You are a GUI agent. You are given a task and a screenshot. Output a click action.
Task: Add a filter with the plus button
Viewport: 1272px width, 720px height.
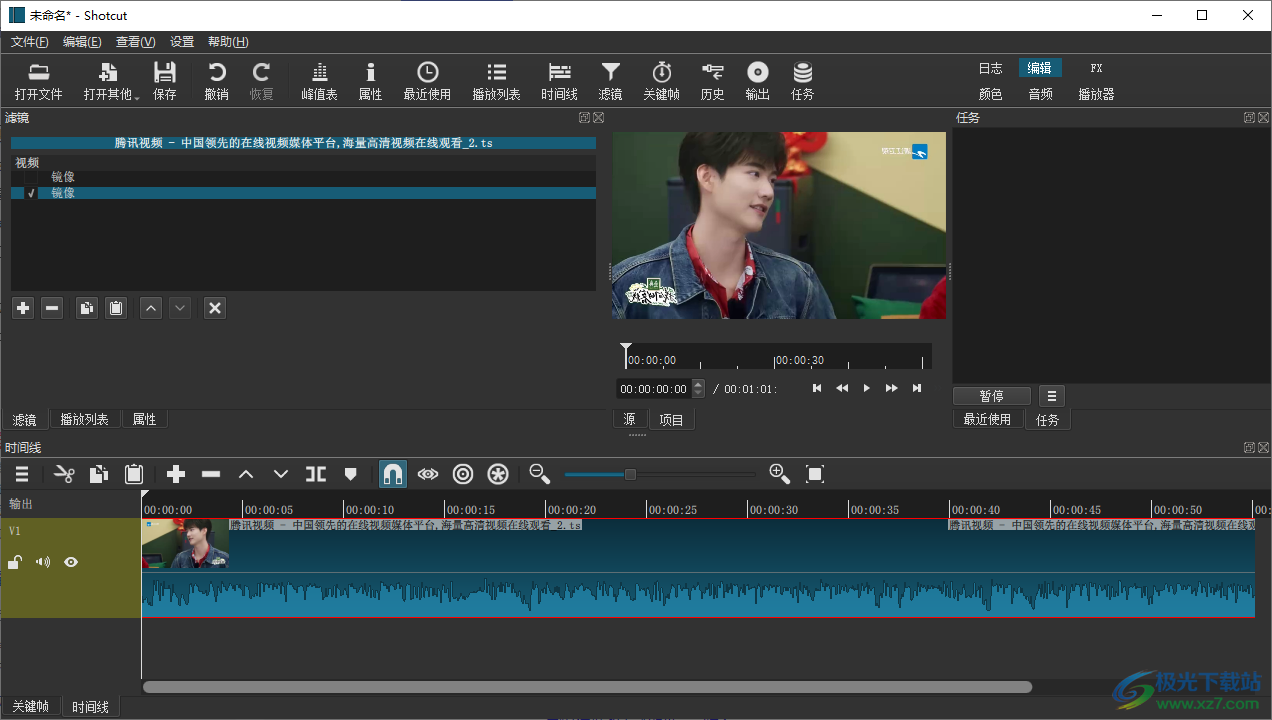(23, 308)
